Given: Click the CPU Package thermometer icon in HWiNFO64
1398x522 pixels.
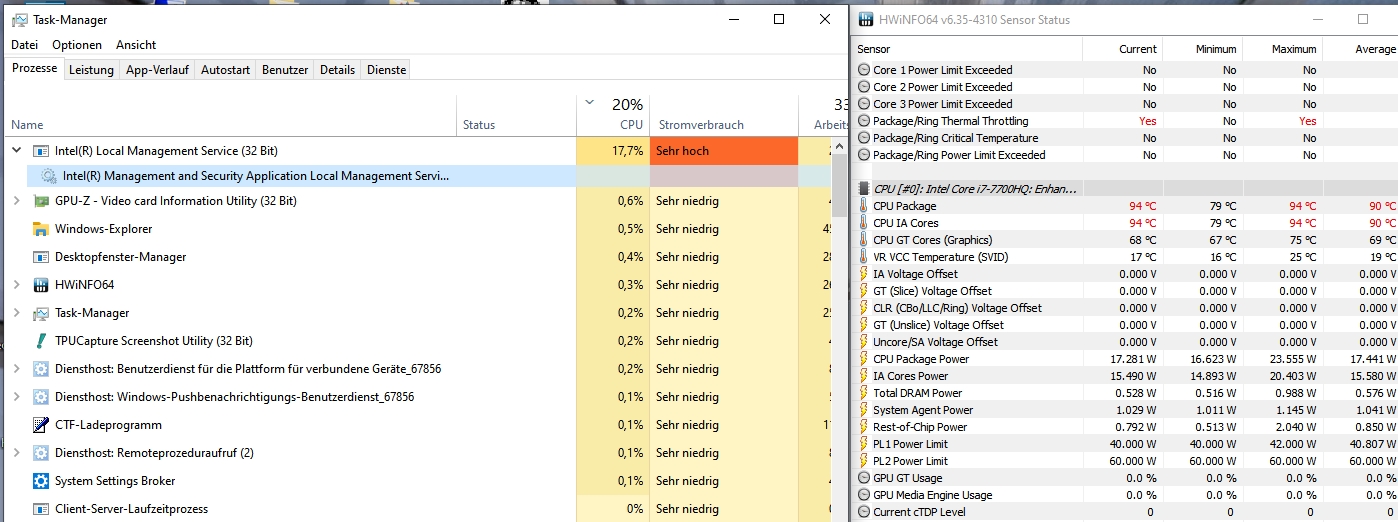Looking at the screenshot, I should pos(864,206).
